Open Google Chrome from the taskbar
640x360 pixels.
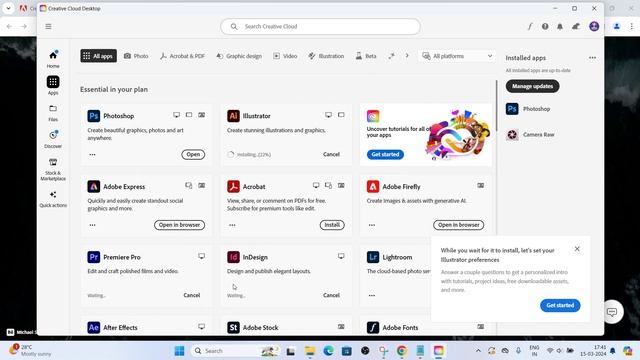coord(402,351)
